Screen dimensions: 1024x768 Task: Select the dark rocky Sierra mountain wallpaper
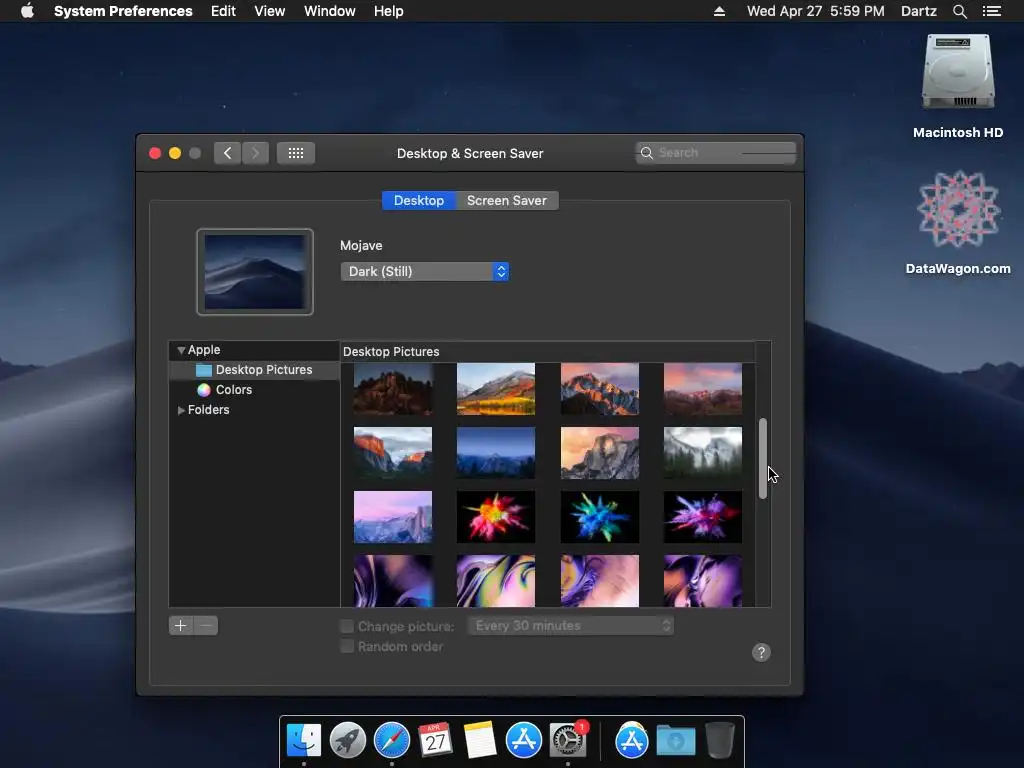[392, 389]
